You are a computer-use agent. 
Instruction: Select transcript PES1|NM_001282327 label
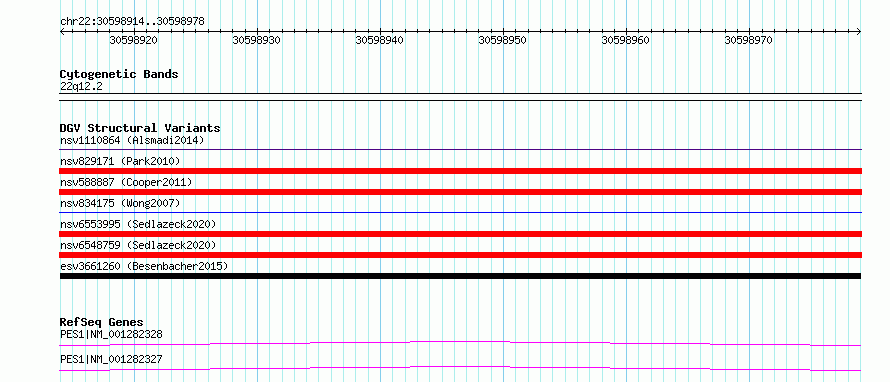click(x=111, y=359)
